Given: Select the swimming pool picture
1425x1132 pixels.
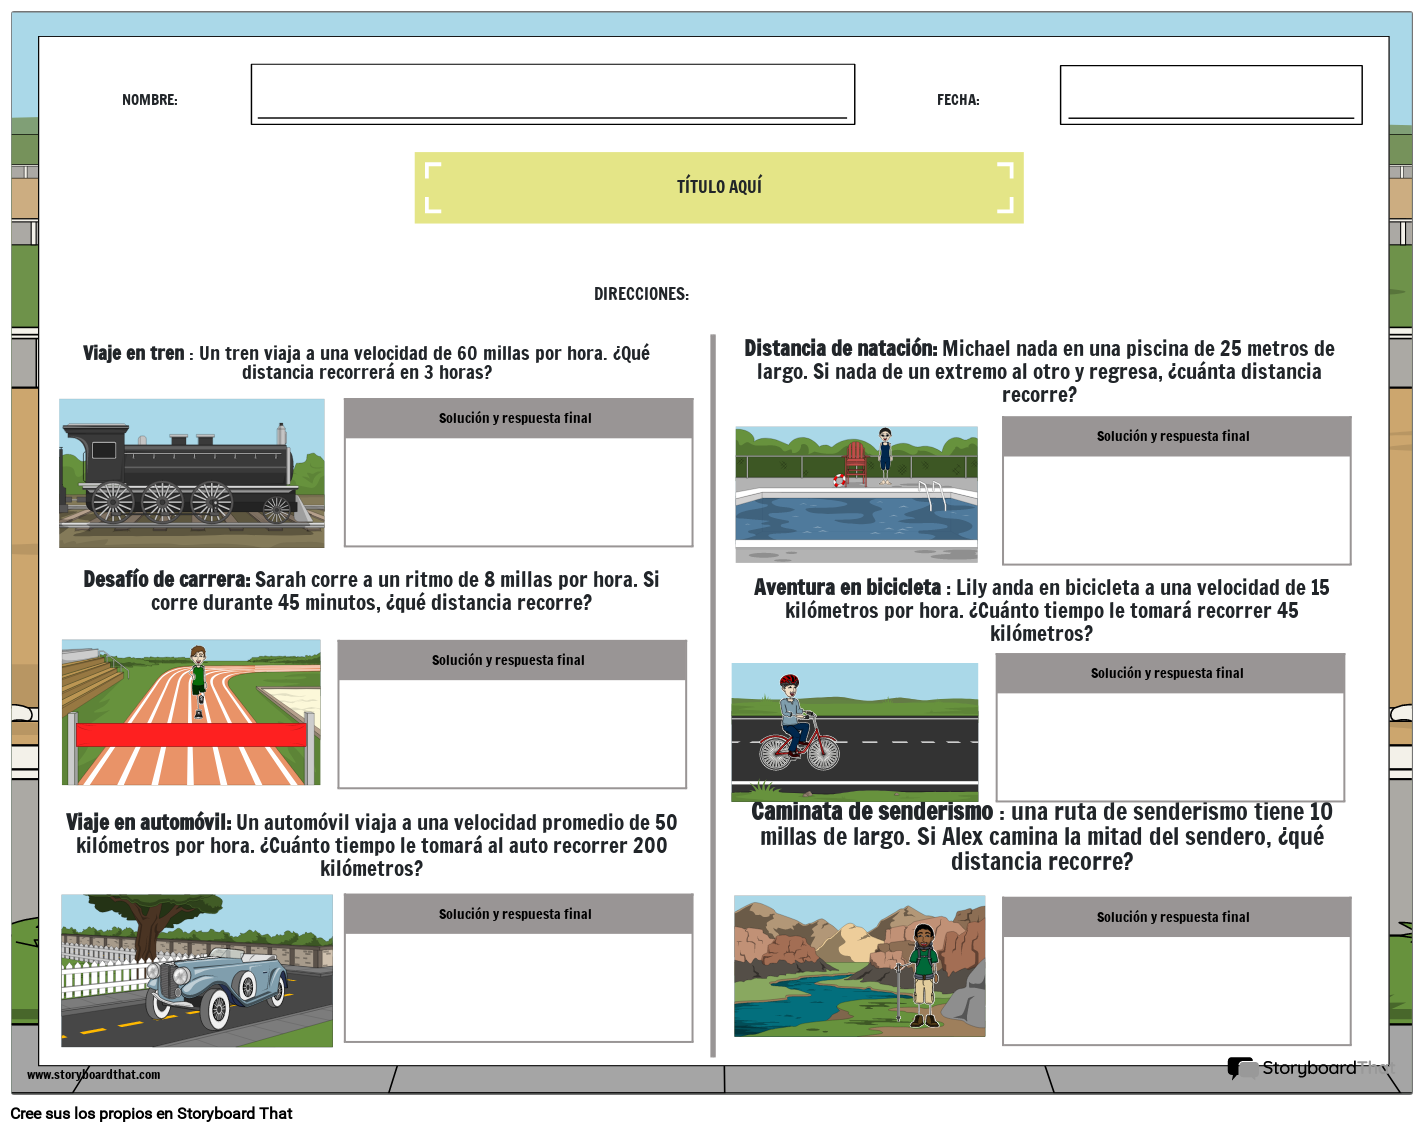Looking at the screenshot, I should click(856, 494).
